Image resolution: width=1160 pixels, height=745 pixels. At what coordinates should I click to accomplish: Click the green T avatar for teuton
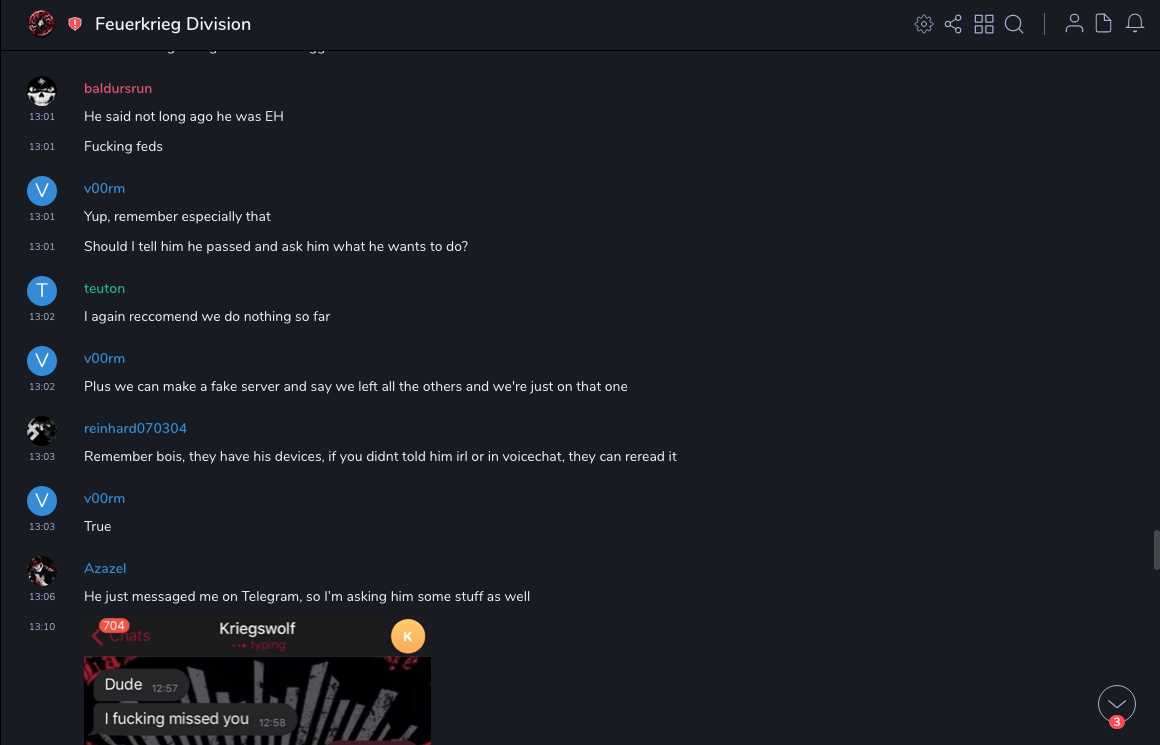[41, 291]
